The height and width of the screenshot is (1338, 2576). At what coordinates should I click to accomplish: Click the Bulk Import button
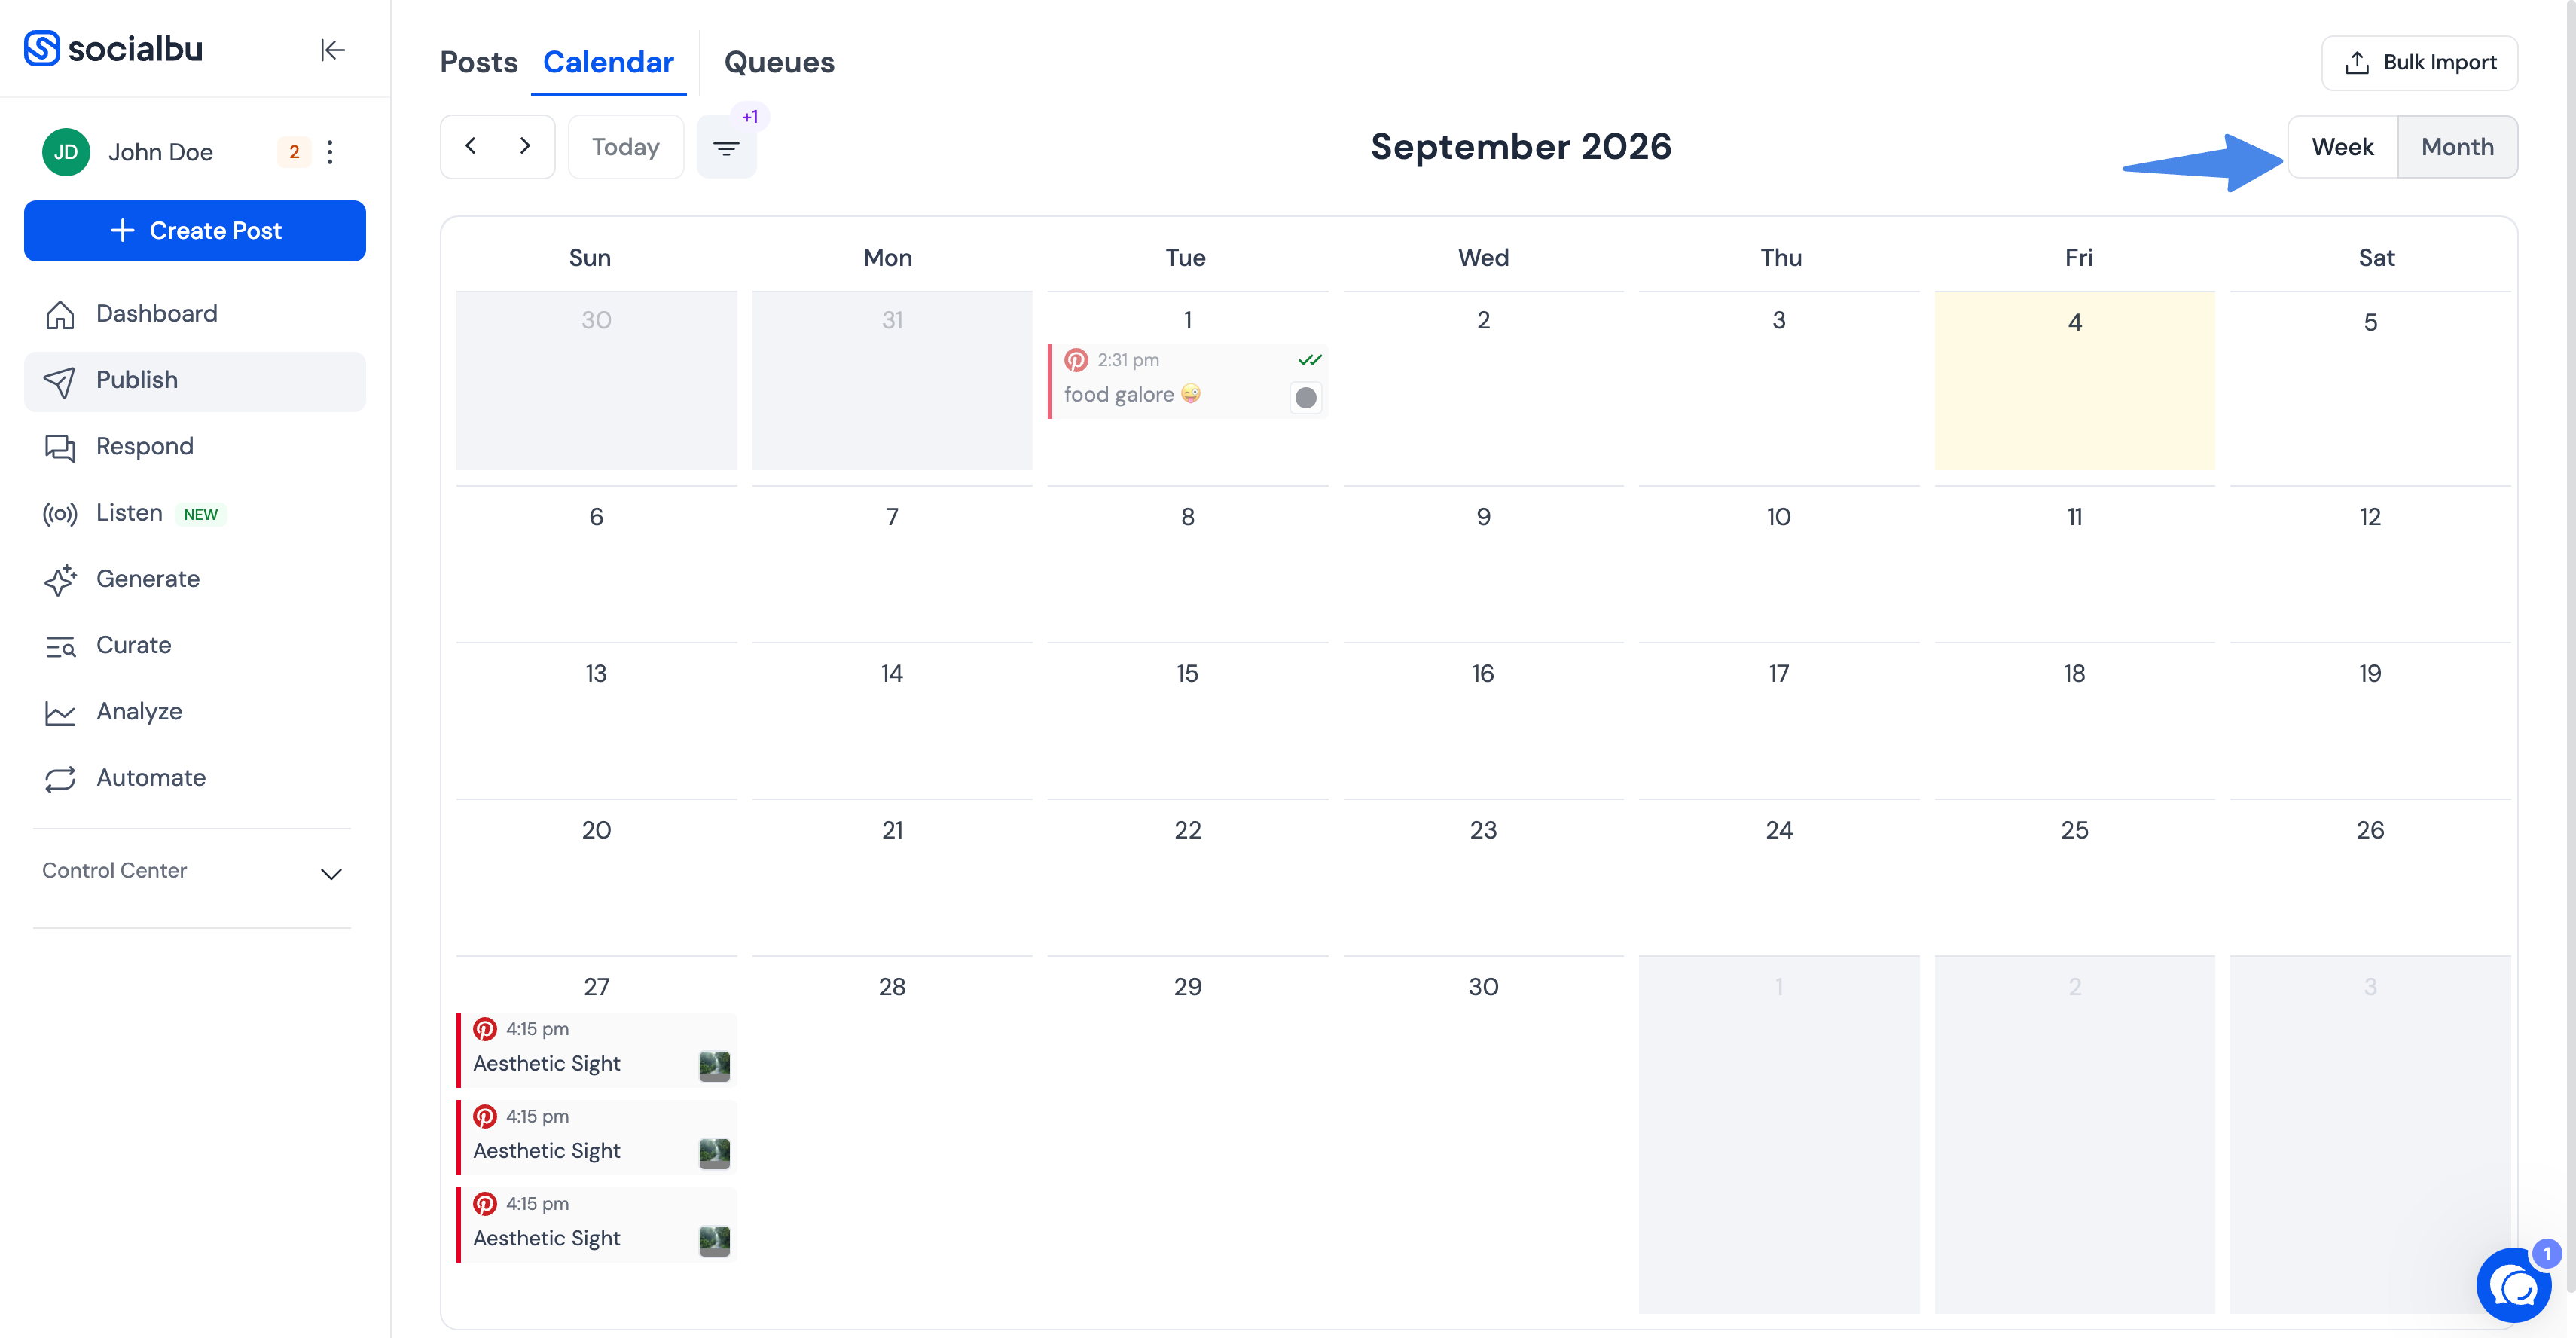(x=2419, y=63)
